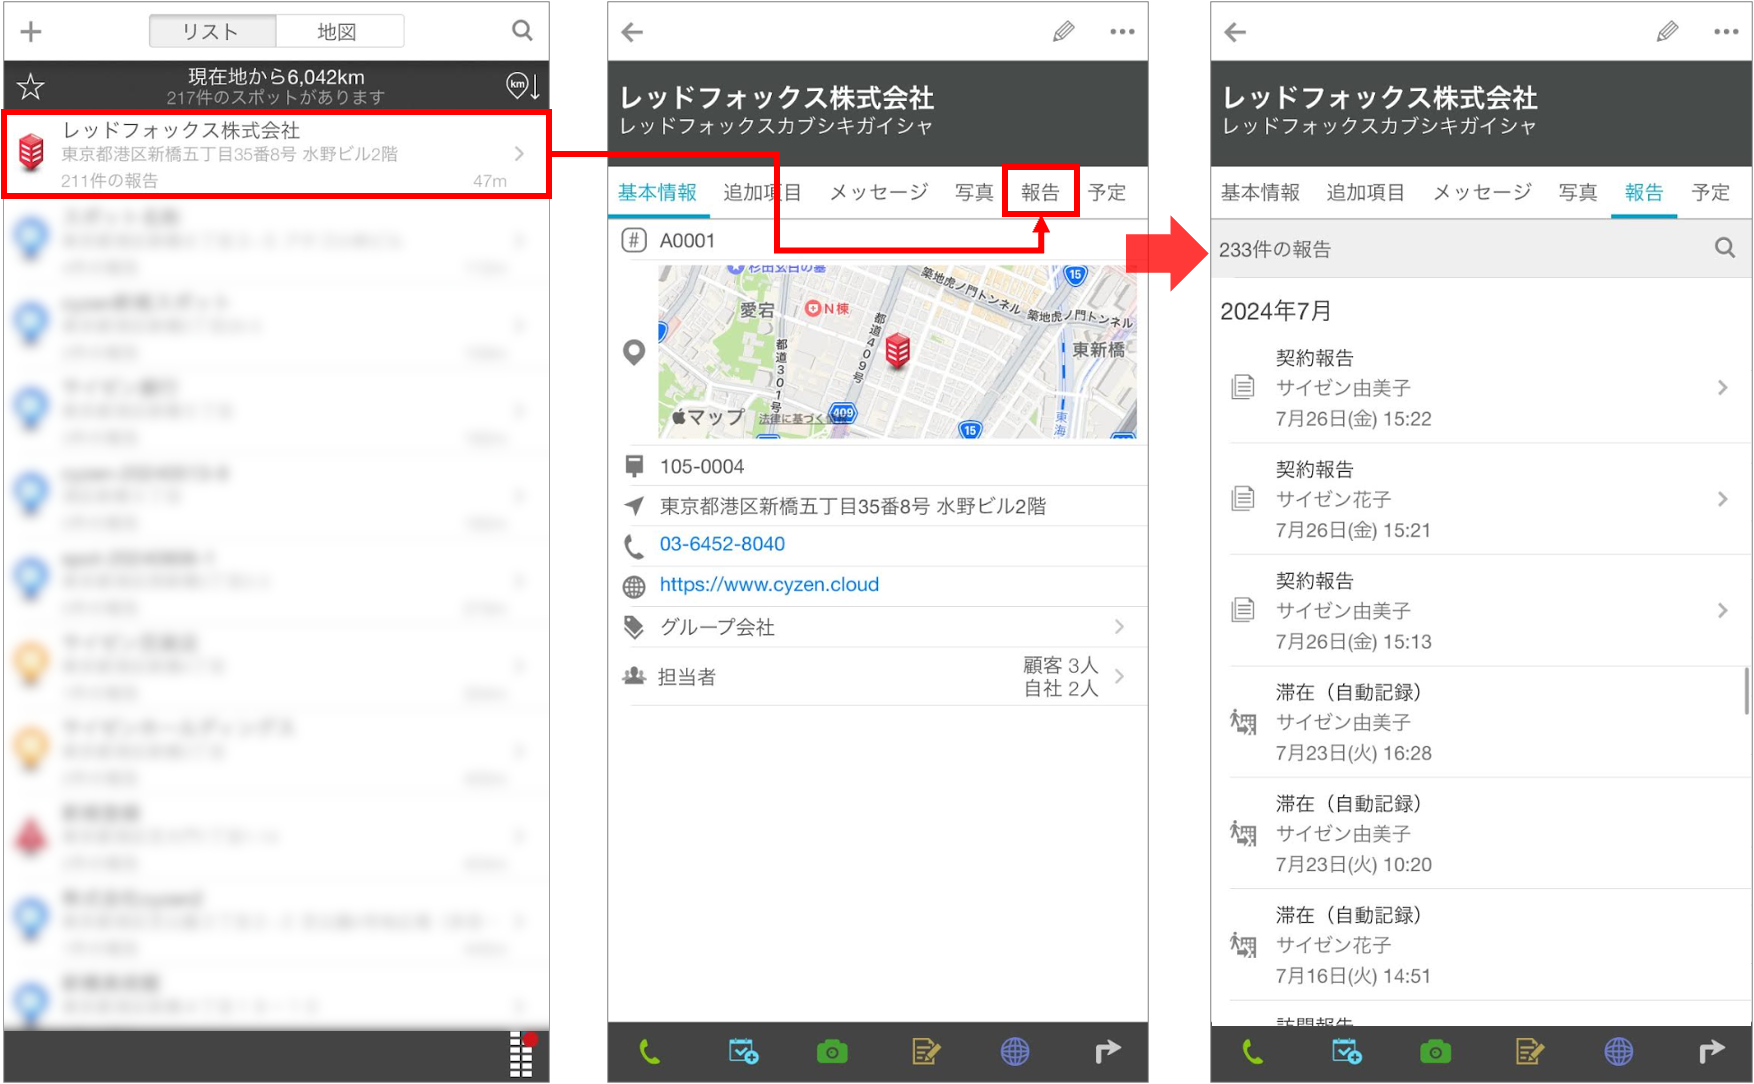Tap camera icon in right bottom toolbar
The image size is (1754, 1084).
[x=1436, y=1052]
